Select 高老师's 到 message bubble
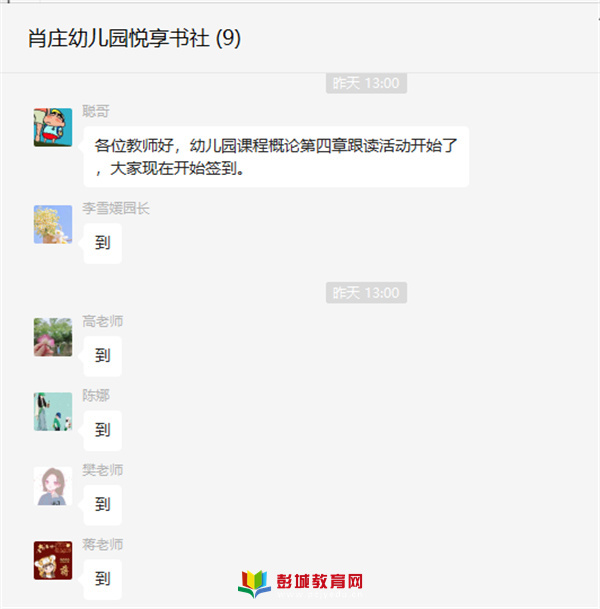 103,356
